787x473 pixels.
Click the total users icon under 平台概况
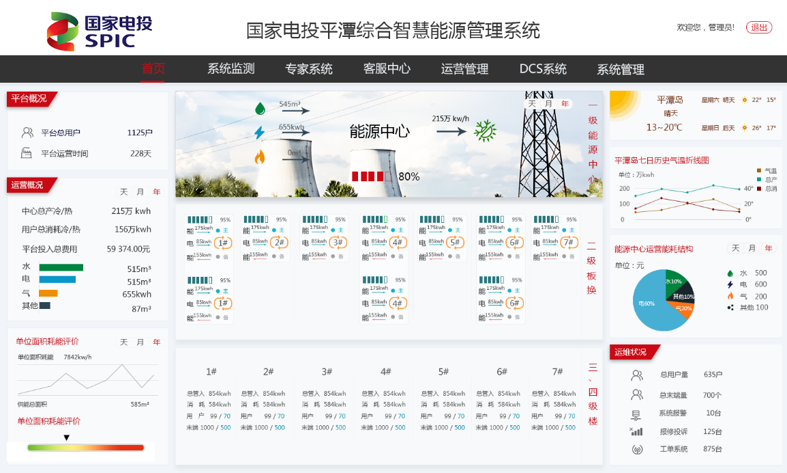[27, 132]
